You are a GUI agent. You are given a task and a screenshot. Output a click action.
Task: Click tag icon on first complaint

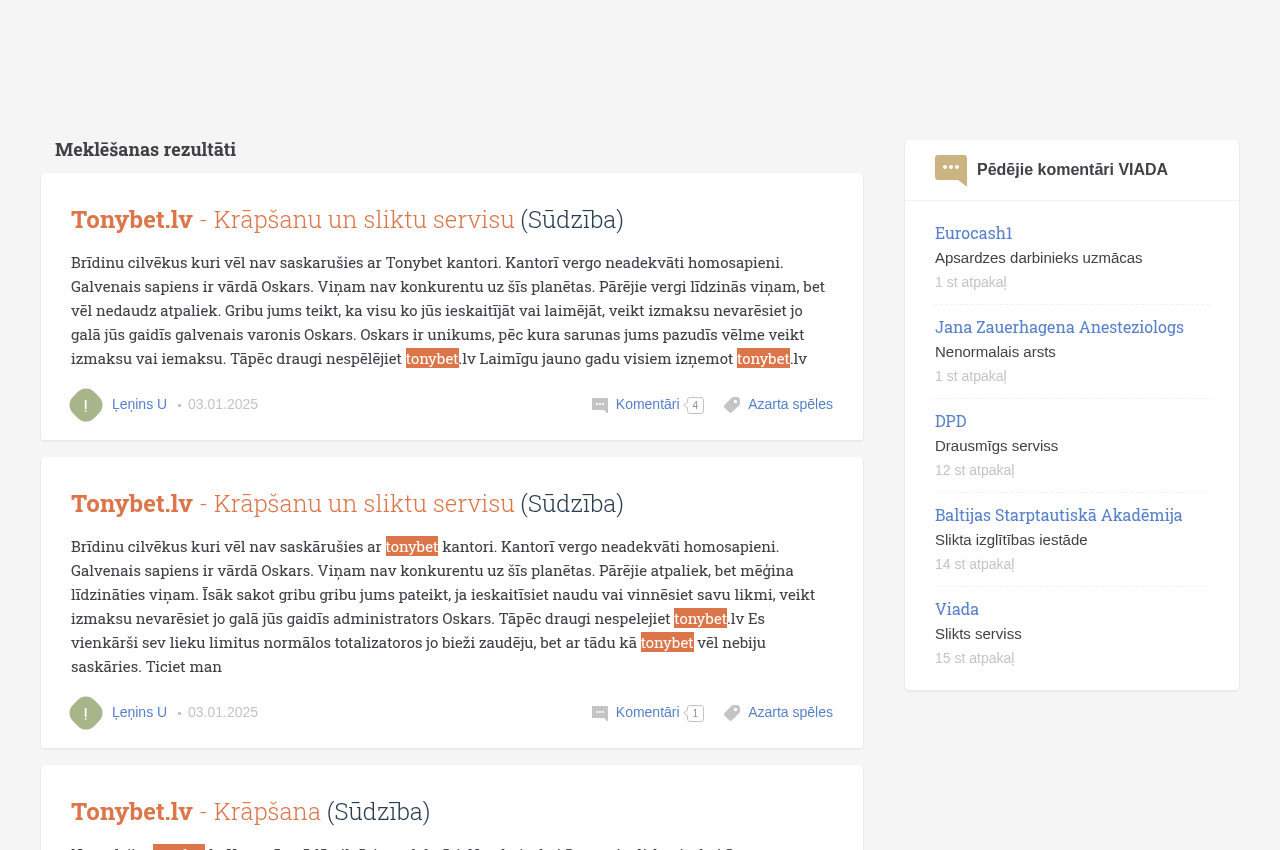click(732, 405)
